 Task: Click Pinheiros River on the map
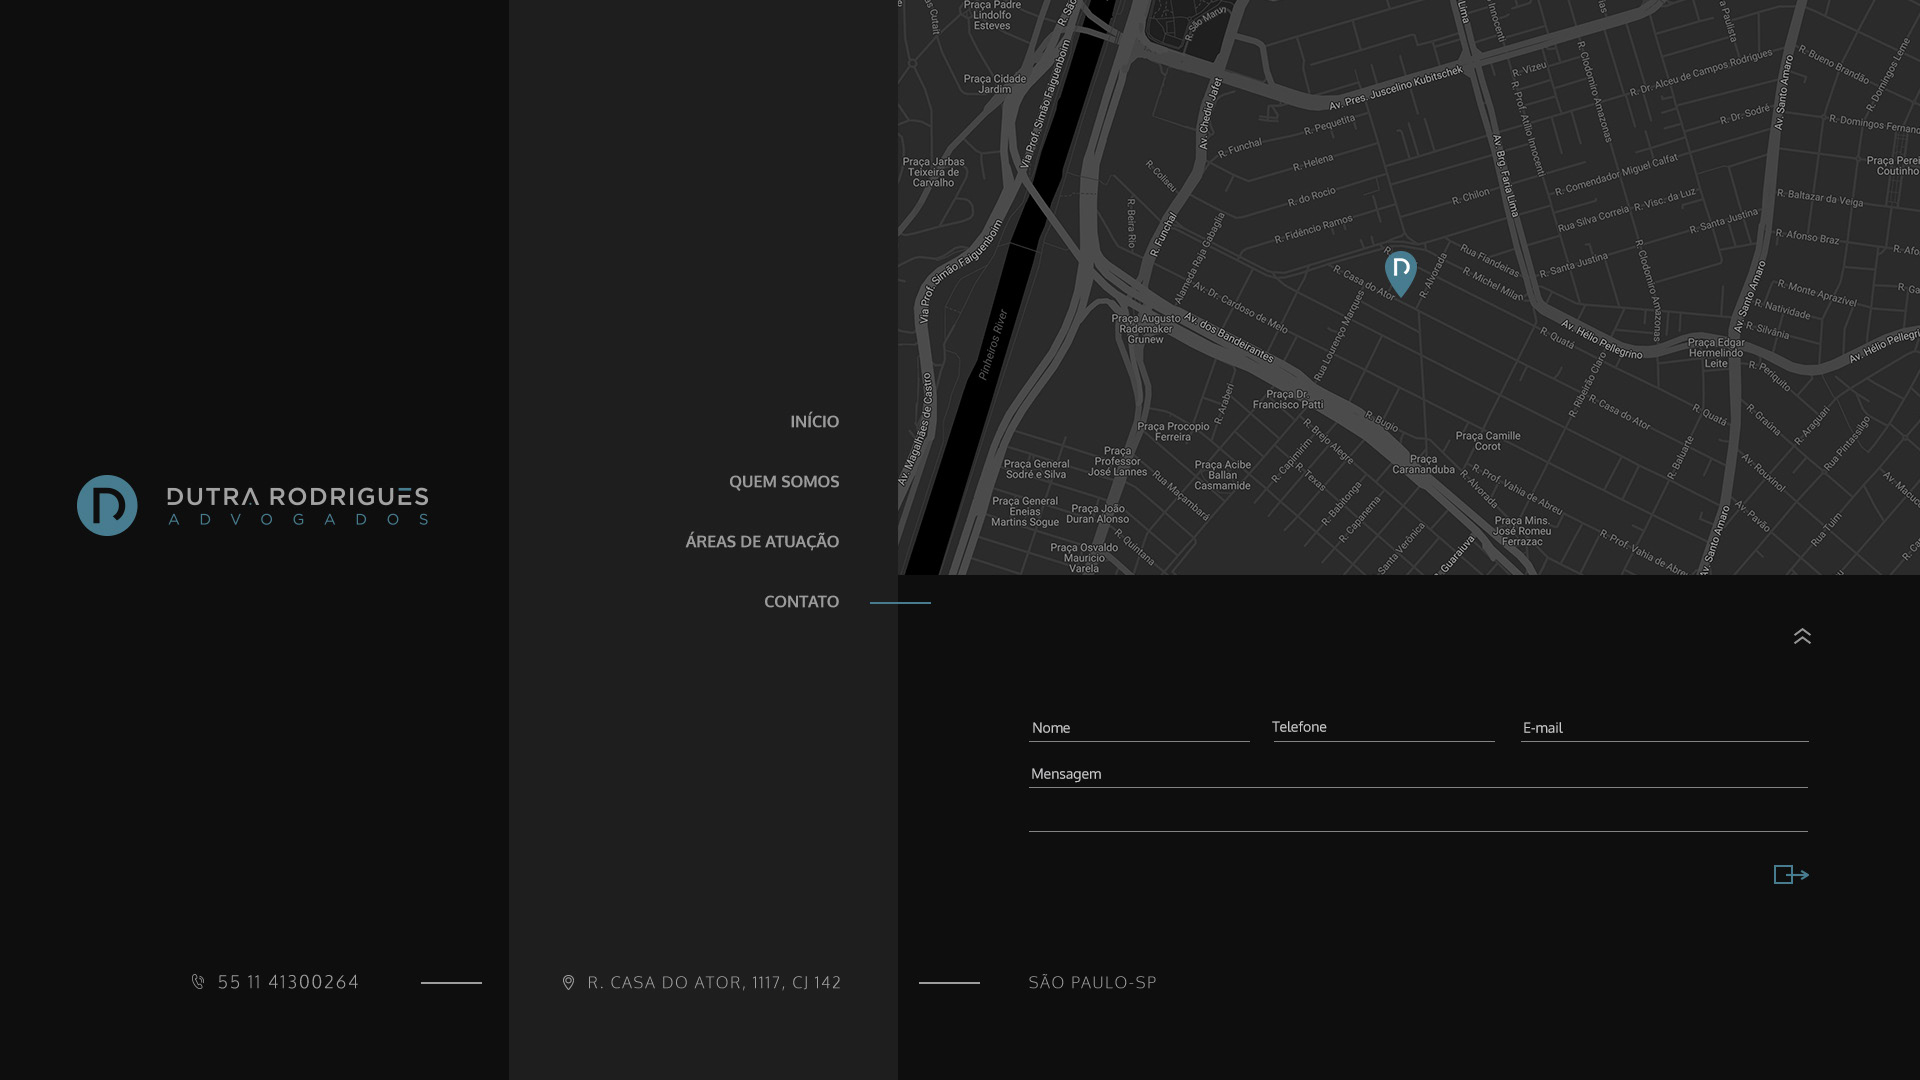point(992,345)
